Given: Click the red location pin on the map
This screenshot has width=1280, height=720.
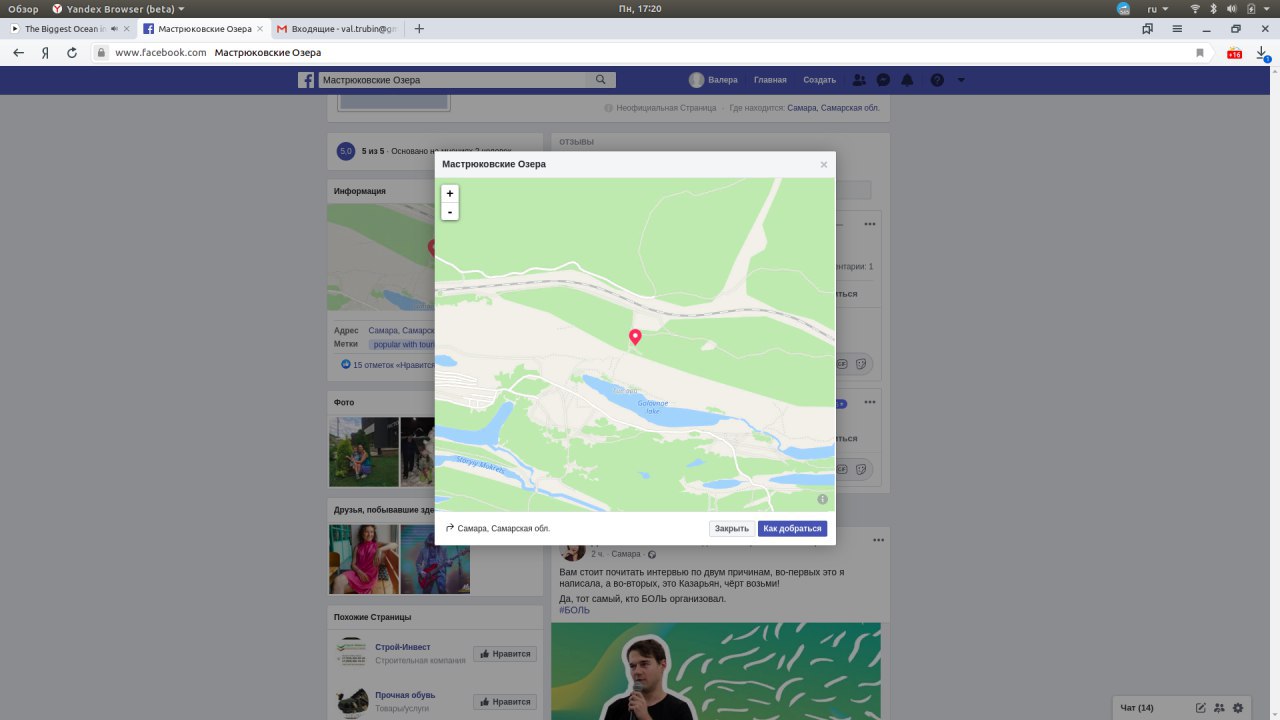Looking at the screenshot, I should [634, 338].
